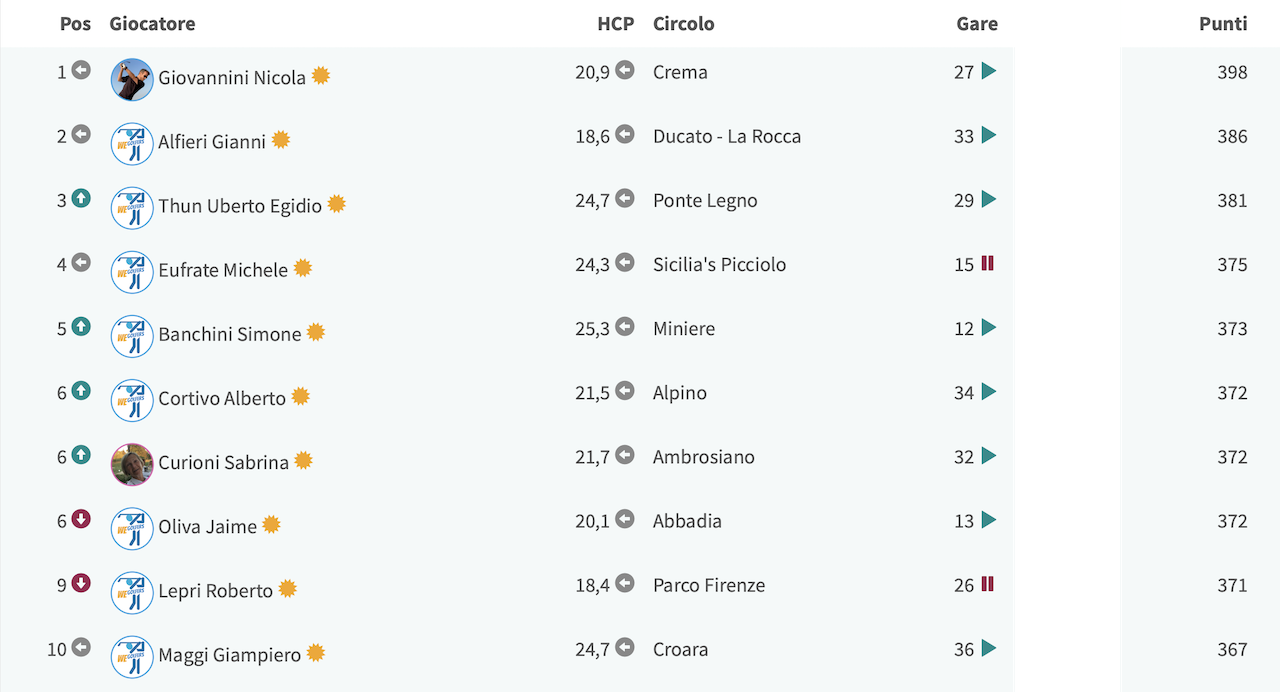Screen dimensions: 1280x692
Task: Click Giovannini Nicola's profile photo
Action: 132,79
